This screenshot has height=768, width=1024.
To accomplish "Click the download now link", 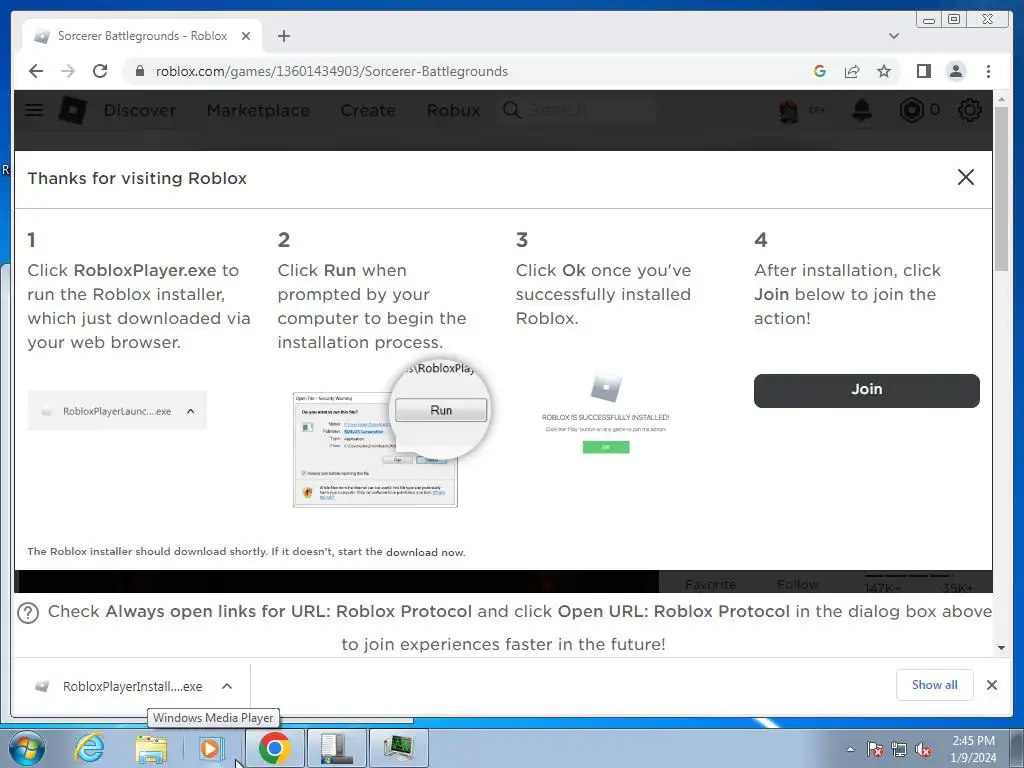I will point(425,552).
